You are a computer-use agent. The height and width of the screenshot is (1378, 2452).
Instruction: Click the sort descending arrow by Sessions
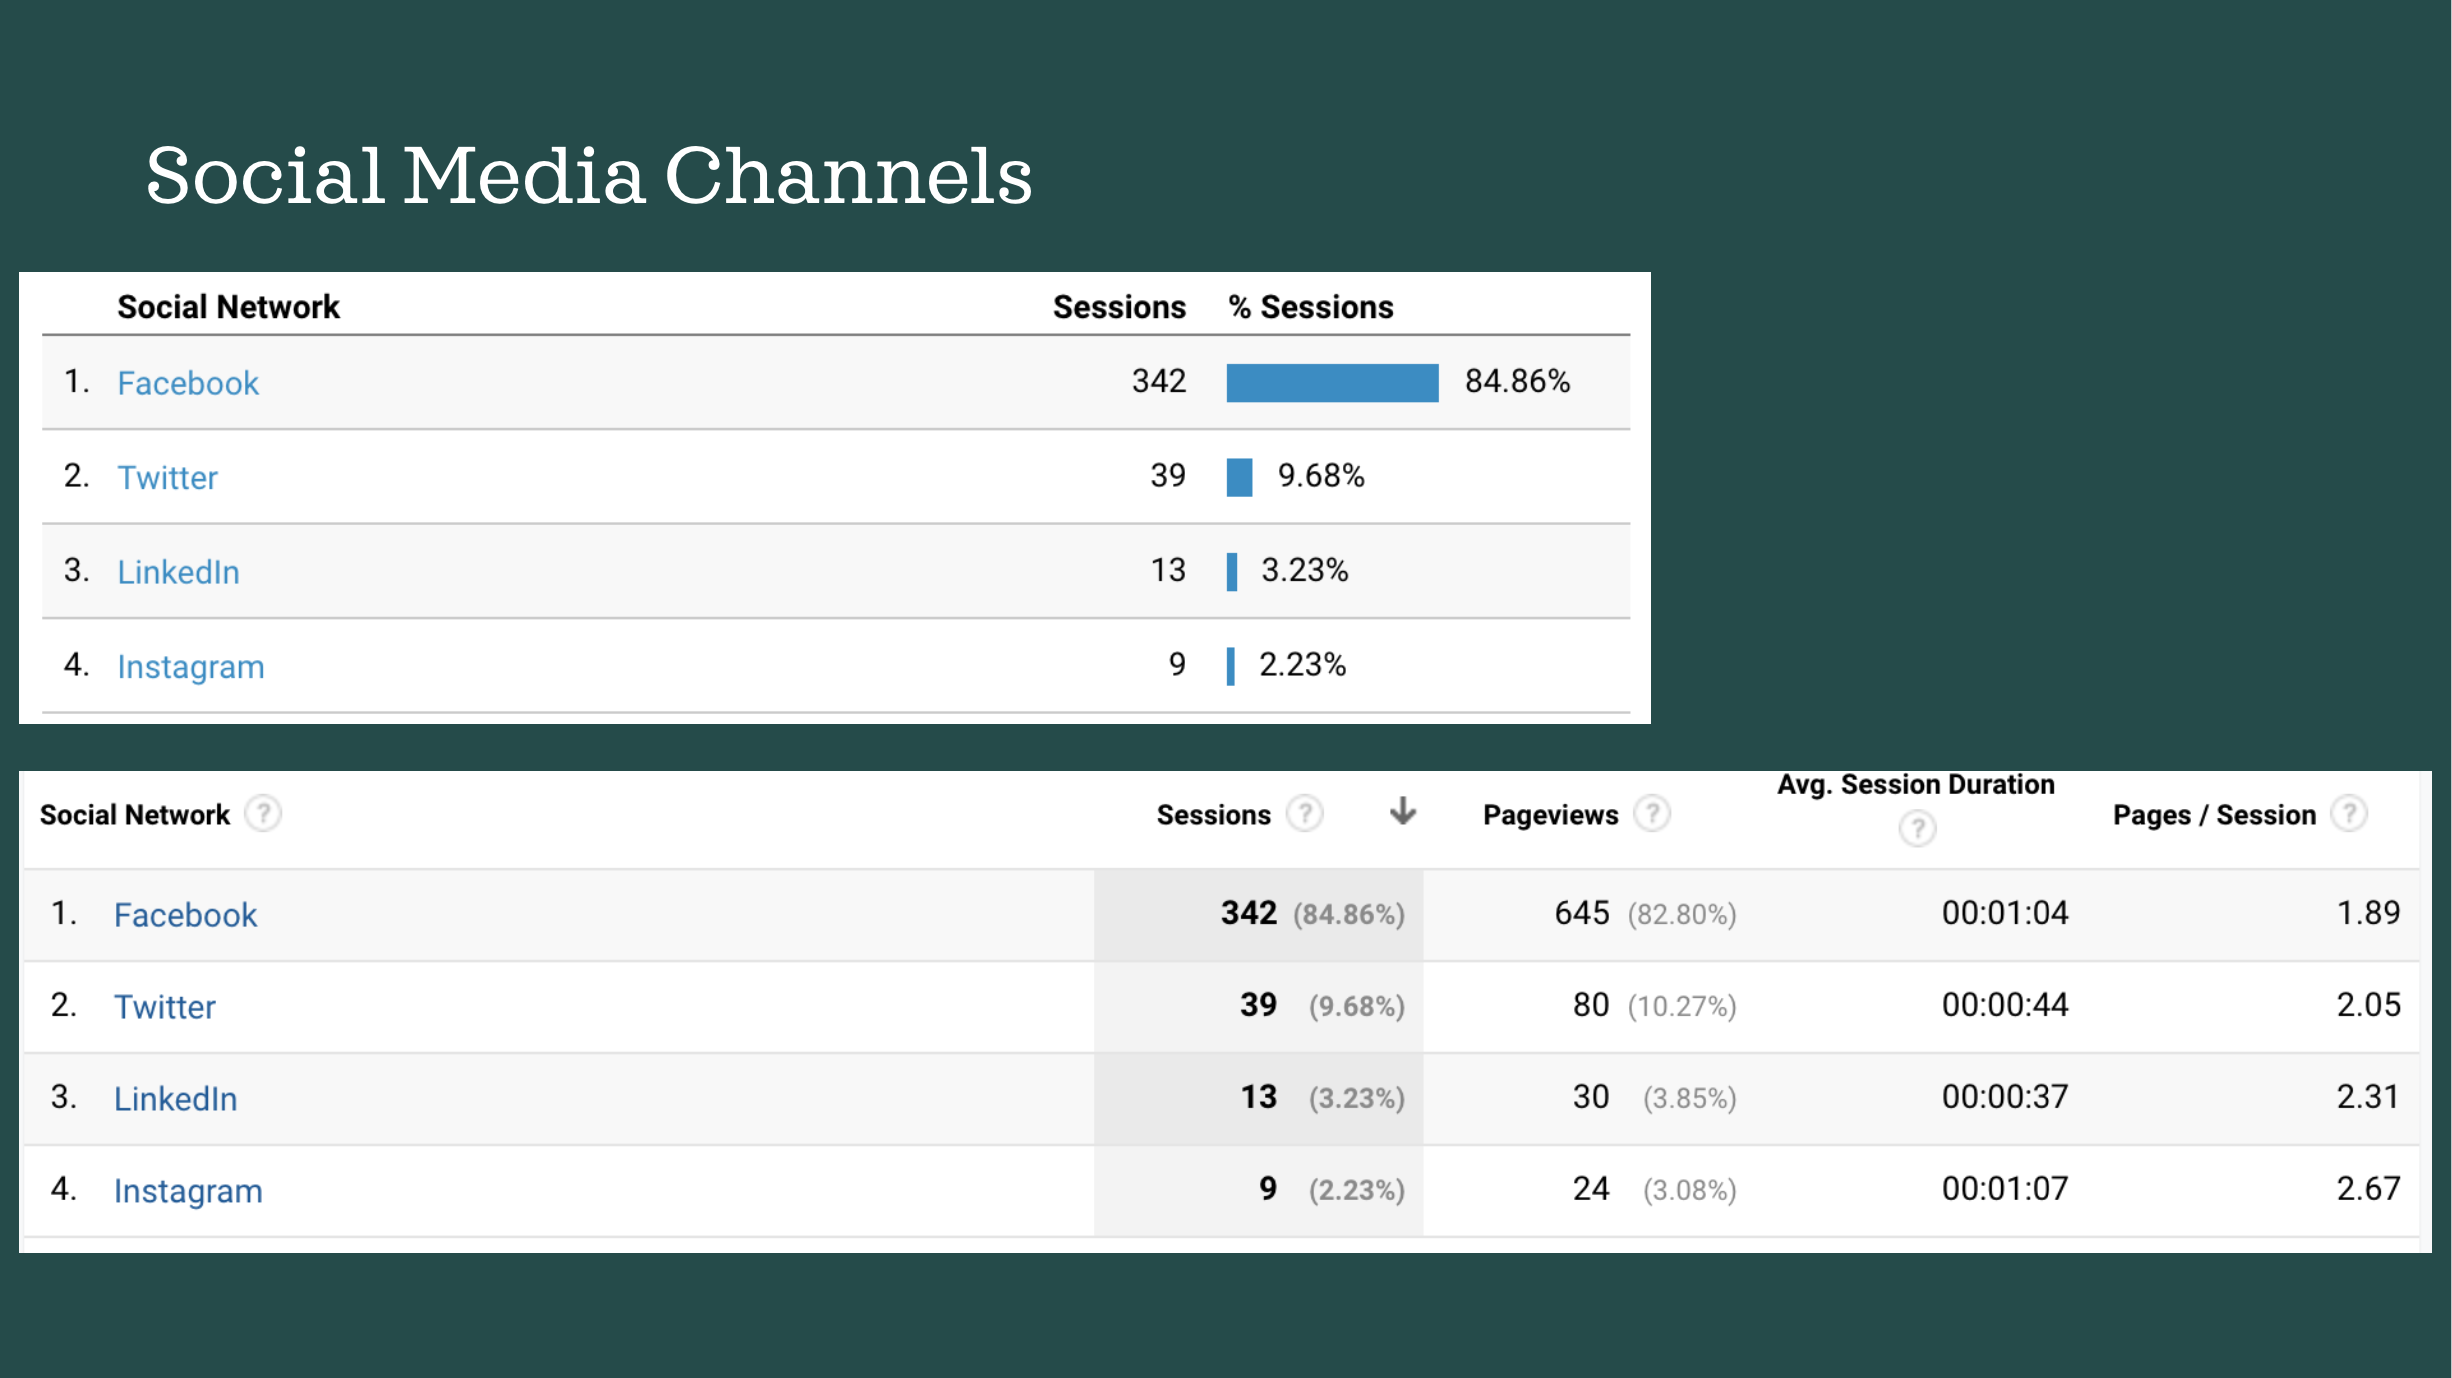pyautogui.click(x=1403, y=811)
